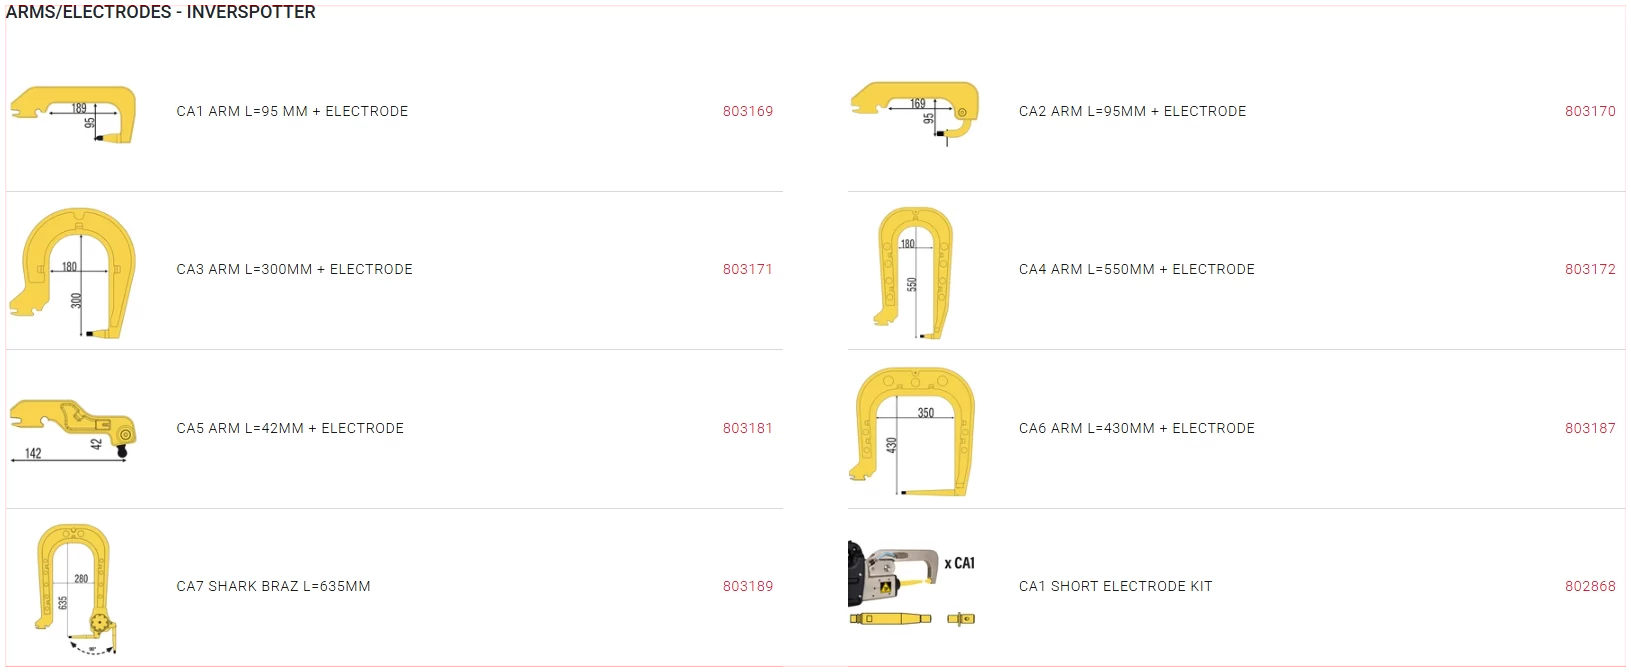This screenshot has height=672, width=1631.
Task: Open the CA3 arm 300mm thumbnail
Action: [73, 272]
